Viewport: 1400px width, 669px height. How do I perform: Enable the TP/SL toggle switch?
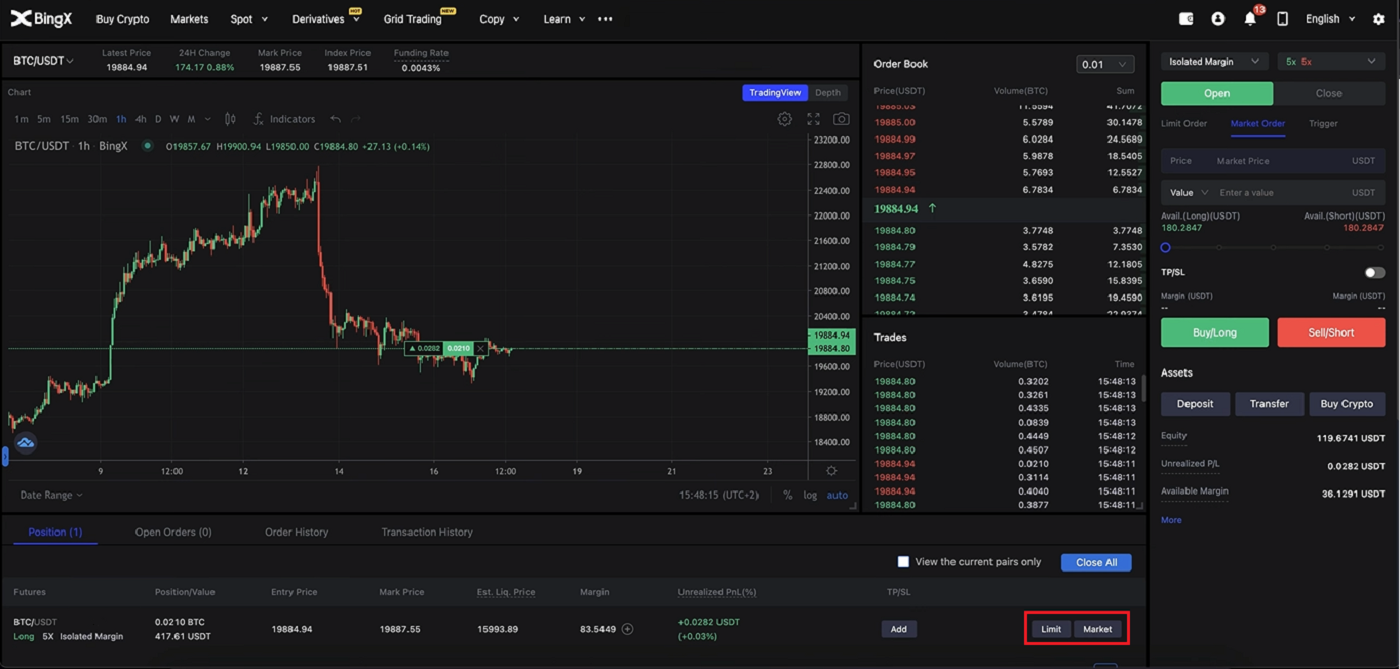point(1373,271)
